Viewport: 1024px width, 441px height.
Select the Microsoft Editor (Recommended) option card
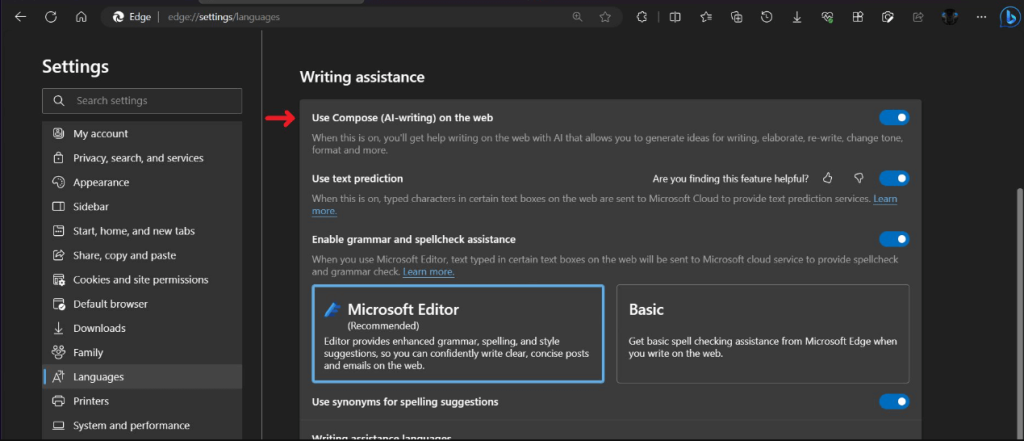coord(458,333)
